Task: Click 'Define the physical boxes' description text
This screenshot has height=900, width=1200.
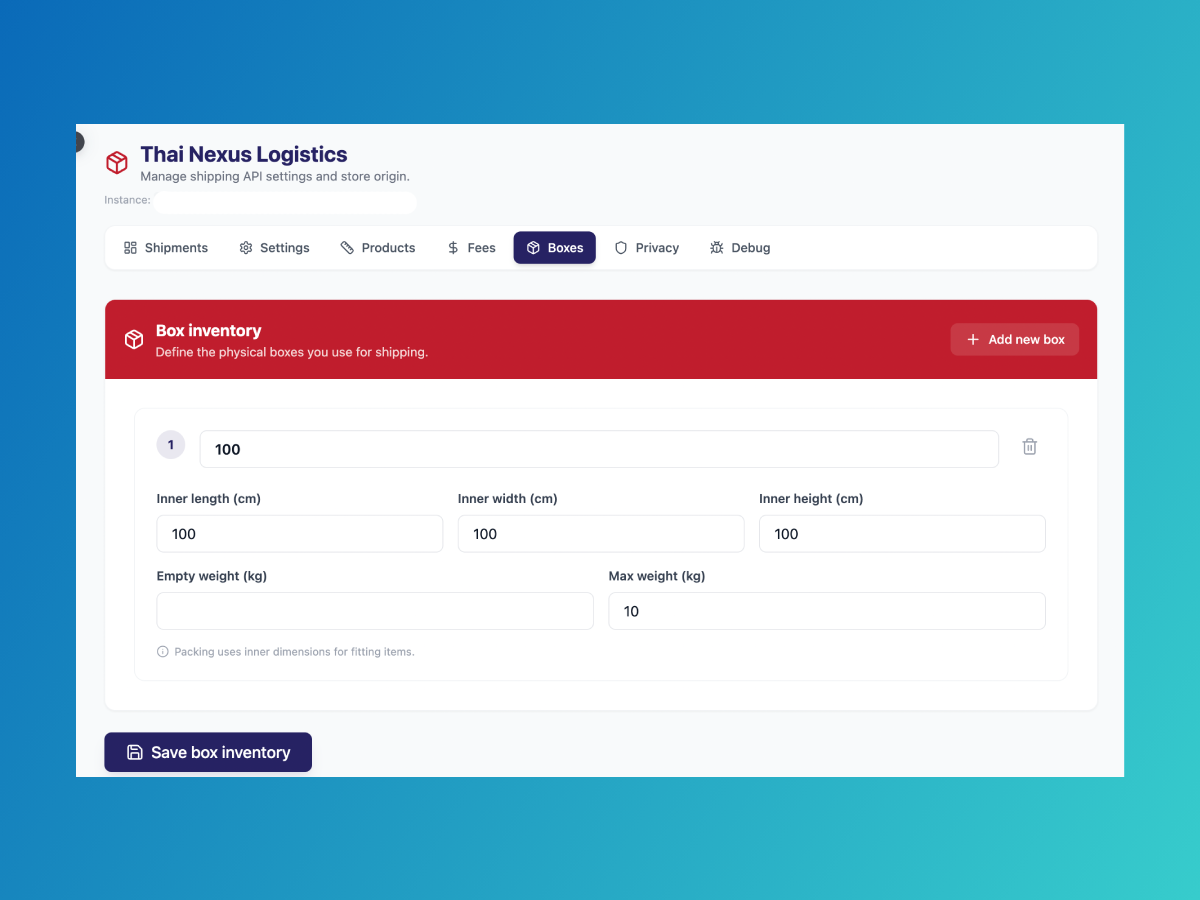Action: coord(292,352)
